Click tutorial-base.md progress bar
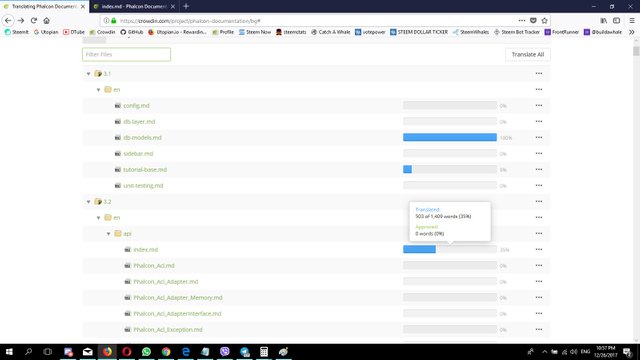 coord(450,169)
